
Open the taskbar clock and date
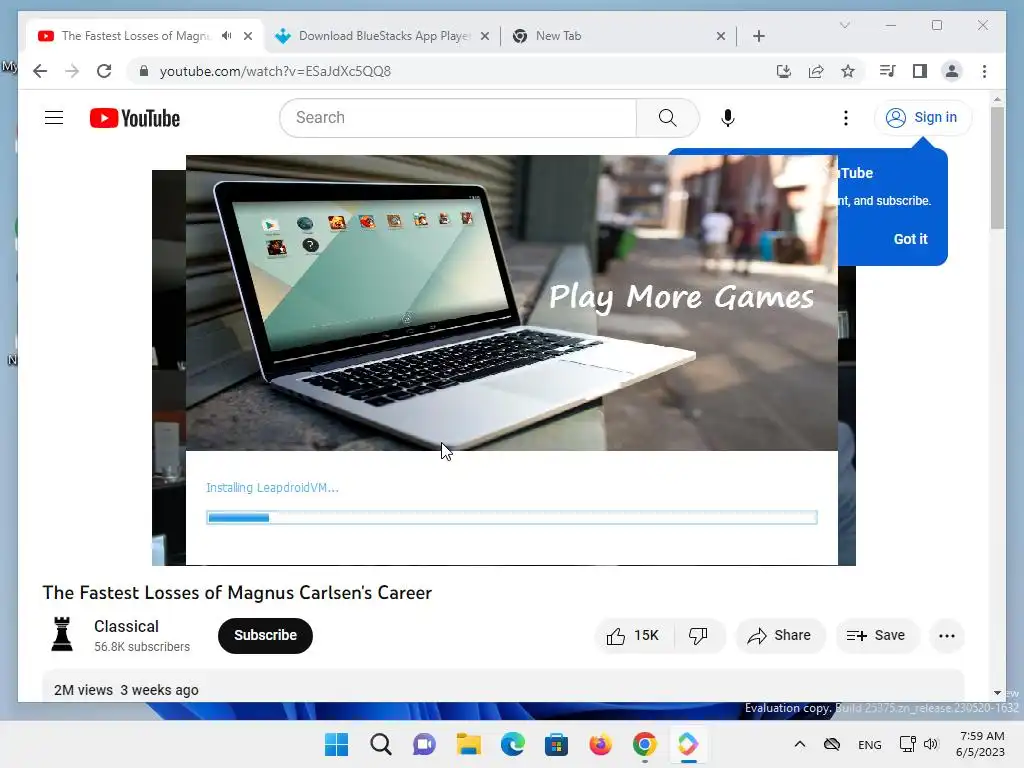coord(980,744)
